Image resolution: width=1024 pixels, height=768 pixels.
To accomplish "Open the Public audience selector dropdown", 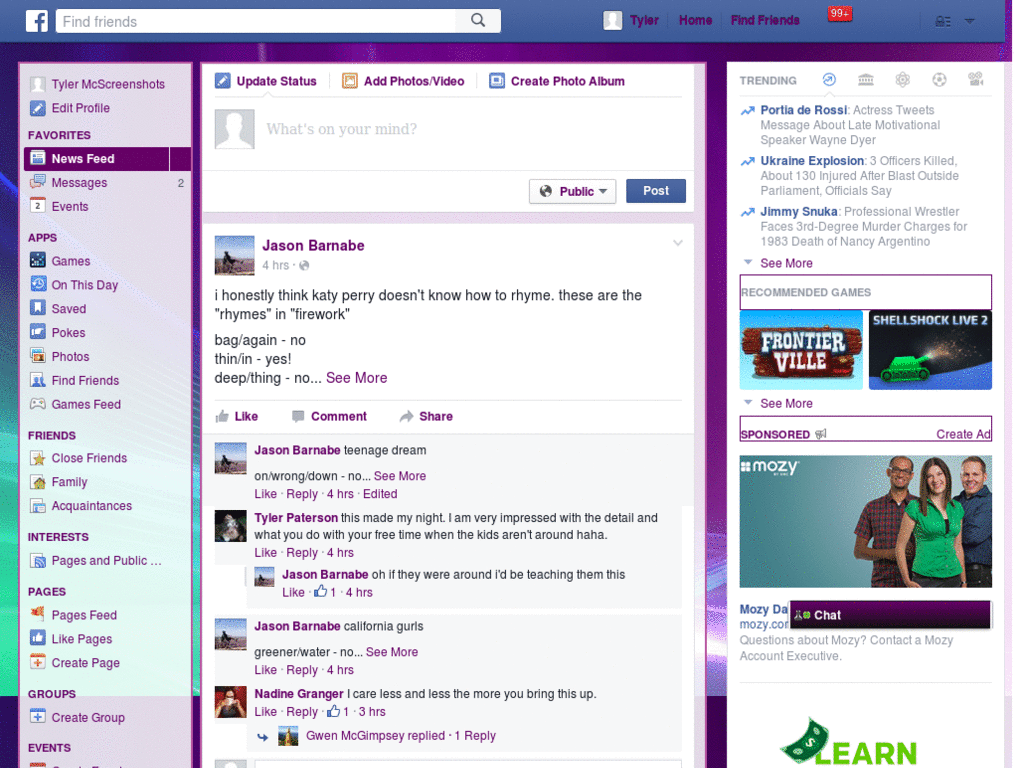I will point(572,191).
